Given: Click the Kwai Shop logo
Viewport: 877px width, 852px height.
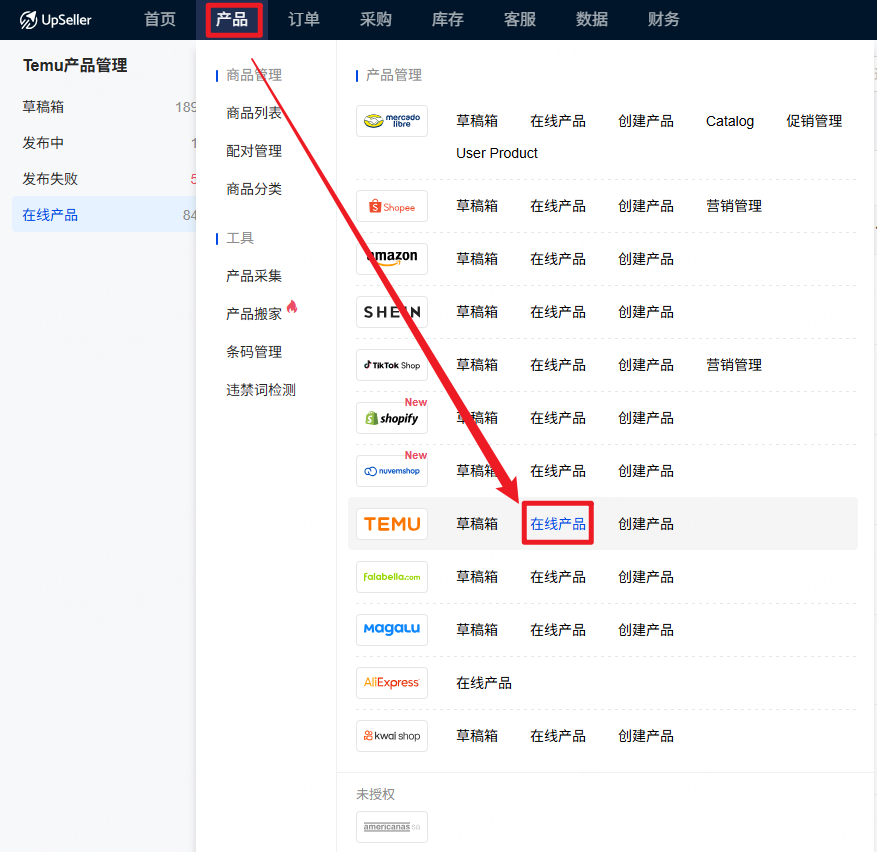Looking at the screenshot, I should 392,736.
